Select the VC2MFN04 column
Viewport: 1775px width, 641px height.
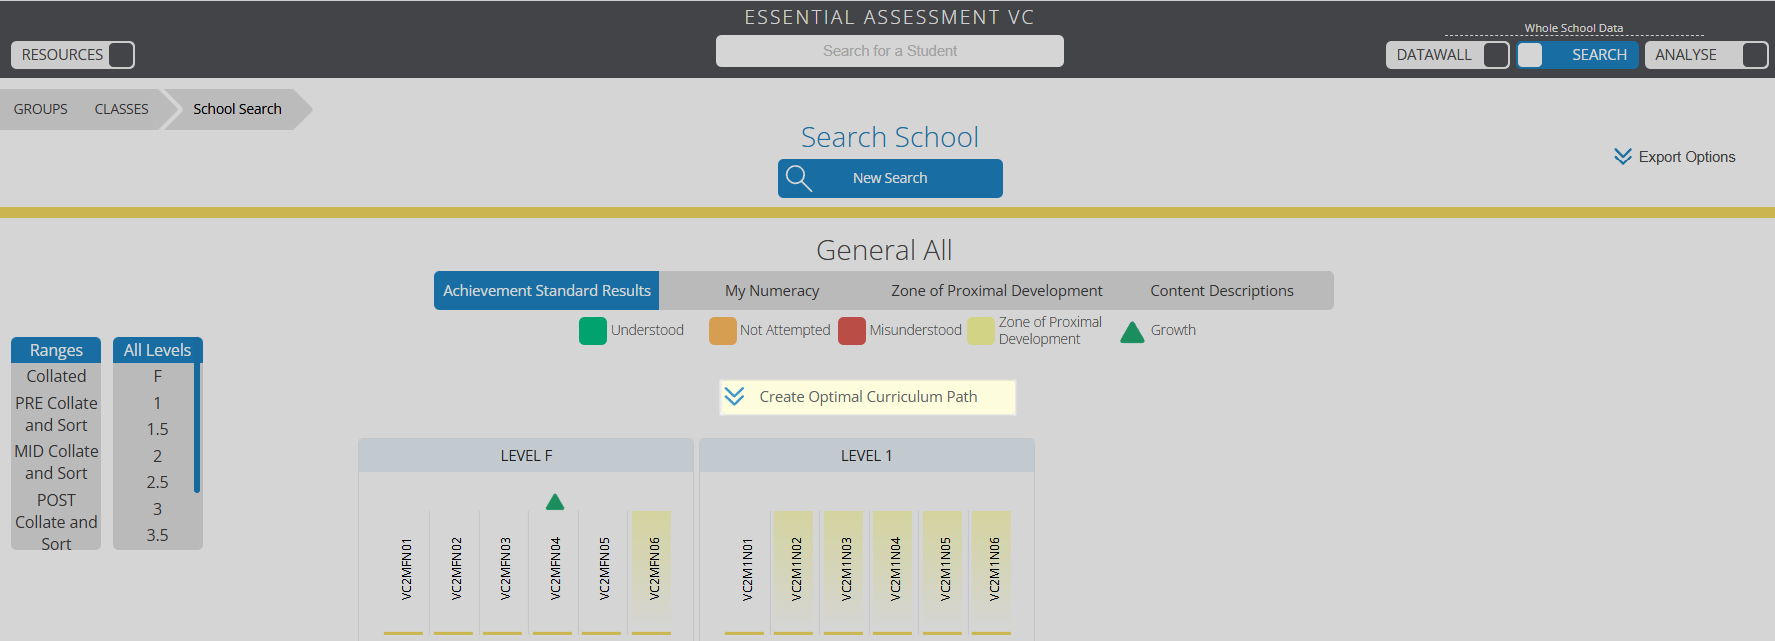click(x=553, y=571)
